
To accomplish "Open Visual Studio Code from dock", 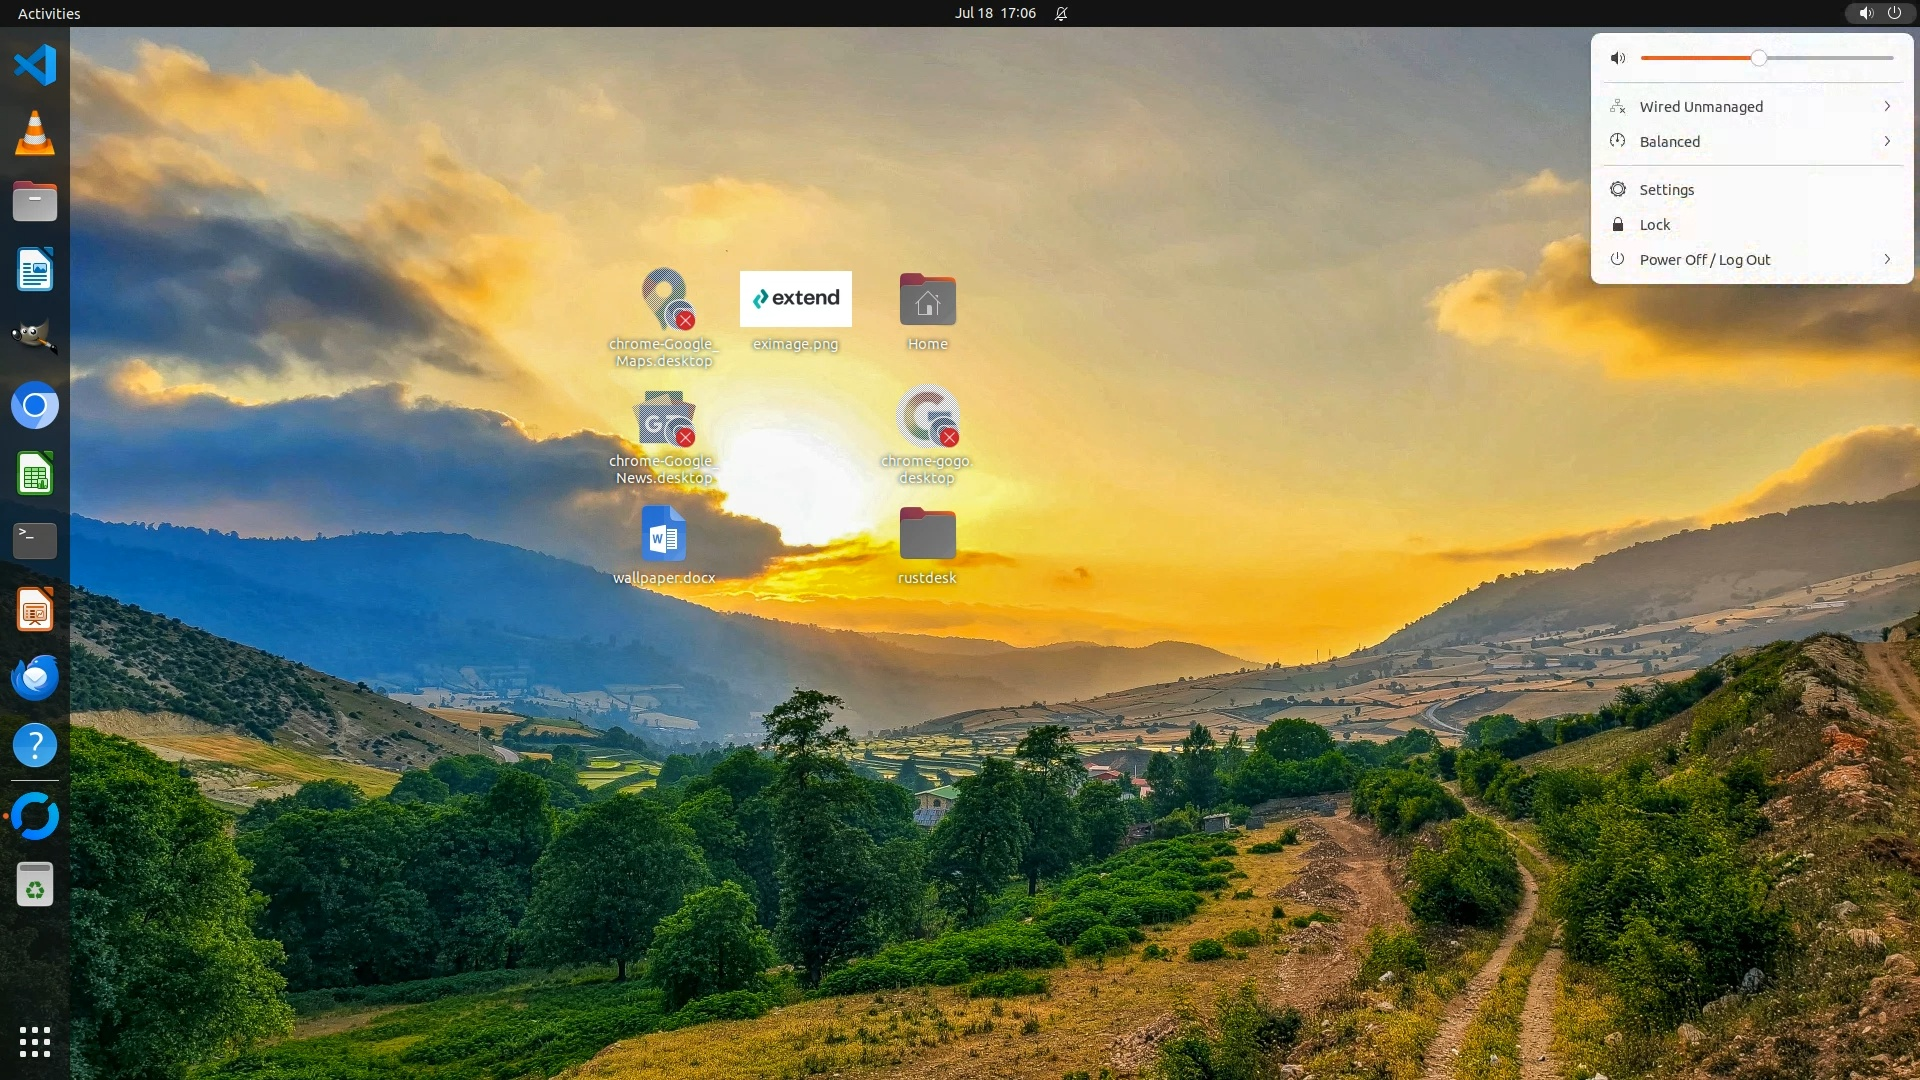I will click(35, 66).
